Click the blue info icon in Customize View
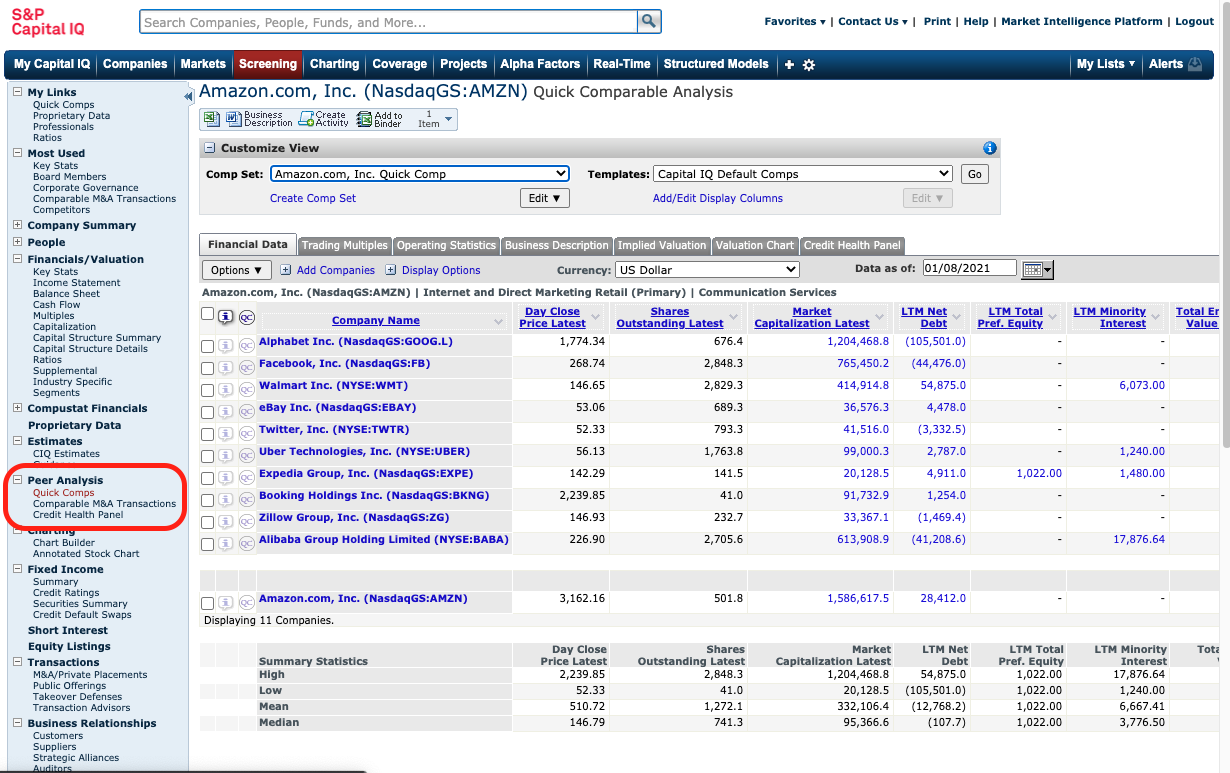 [989, 148]
